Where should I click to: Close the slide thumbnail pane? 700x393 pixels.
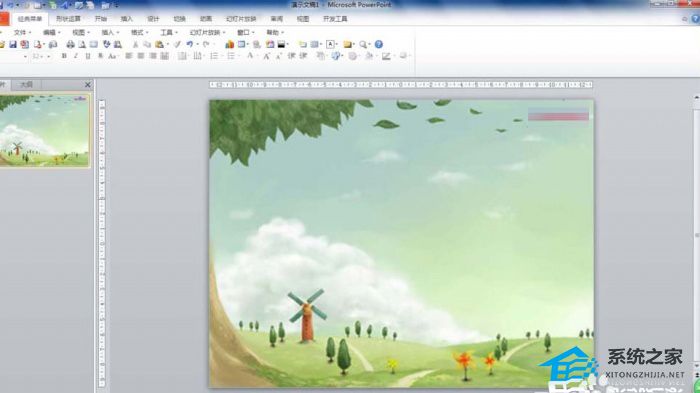[x=88, y=84]
